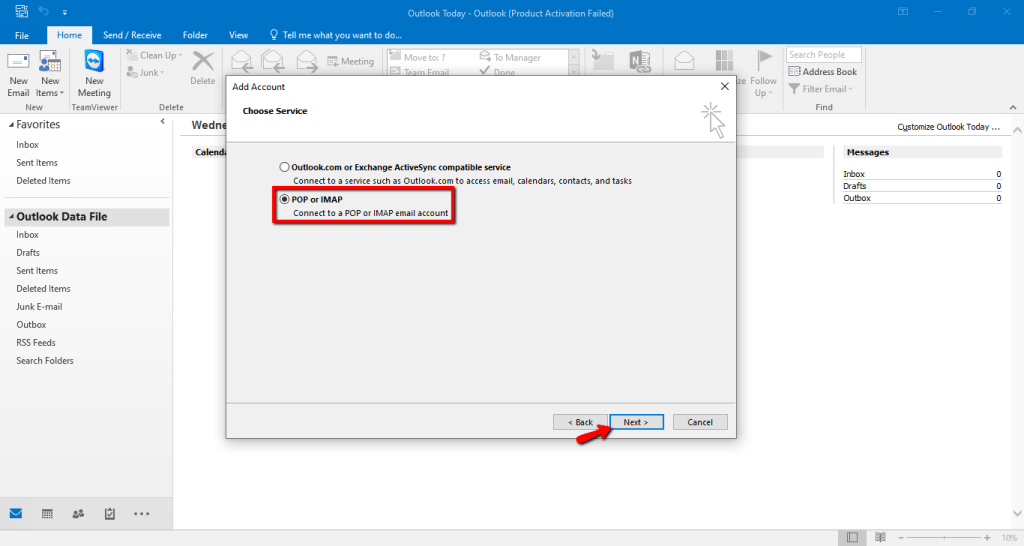
Task: Open Deleted Items under Favorites
Action: pyautogui.click(x=43, y=181)
